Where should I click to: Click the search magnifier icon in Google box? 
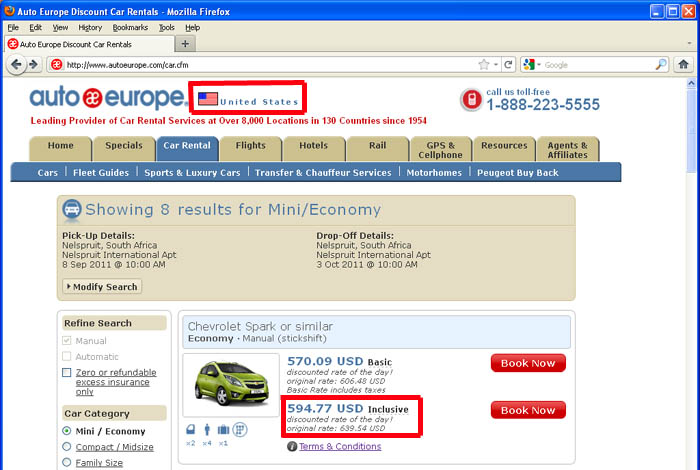tap(661, 65)
